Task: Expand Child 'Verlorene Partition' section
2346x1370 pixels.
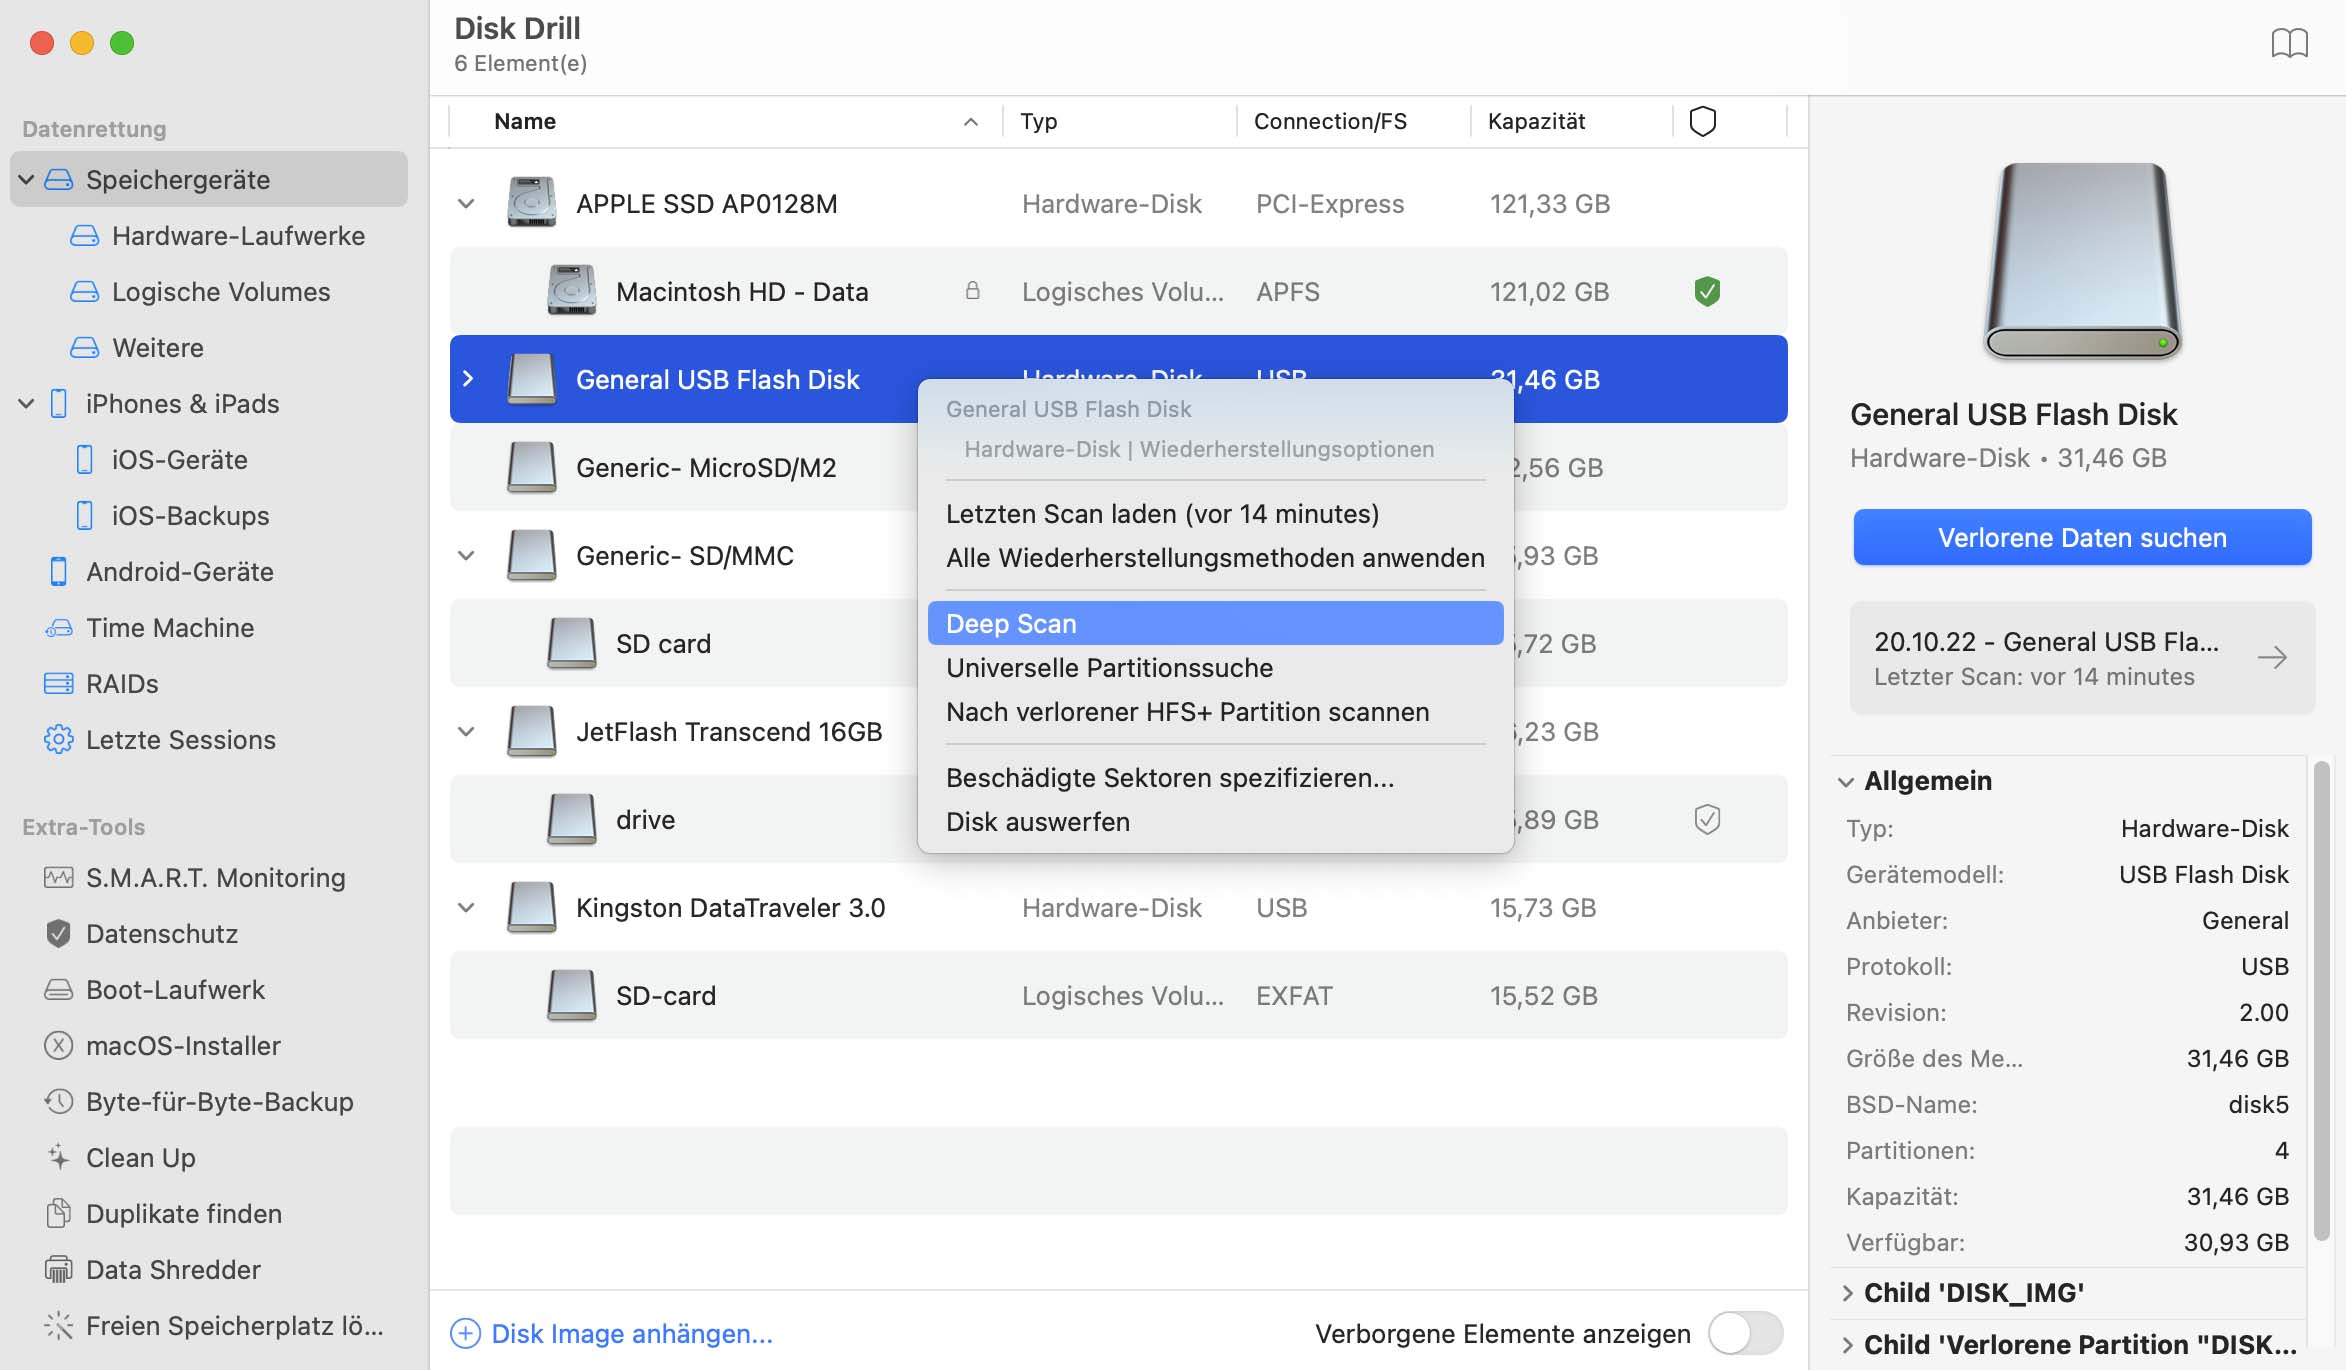Action: click(x=1847, y=1345)
